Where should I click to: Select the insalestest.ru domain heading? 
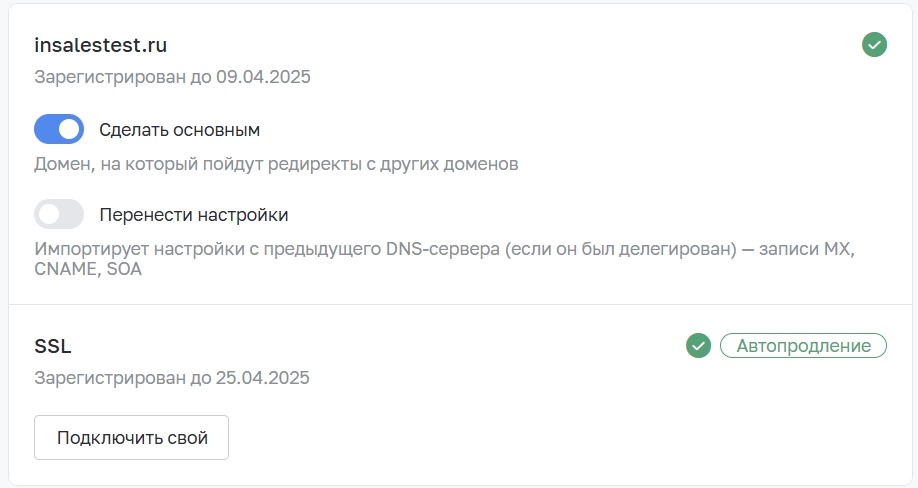[100, 45]
